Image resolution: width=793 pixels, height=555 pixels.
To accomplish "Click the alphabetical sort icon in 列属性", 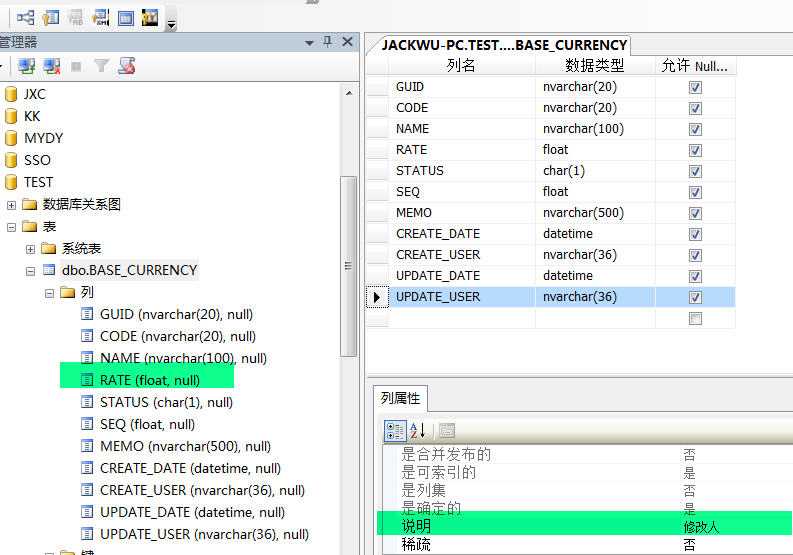I will tap(418, 431).
